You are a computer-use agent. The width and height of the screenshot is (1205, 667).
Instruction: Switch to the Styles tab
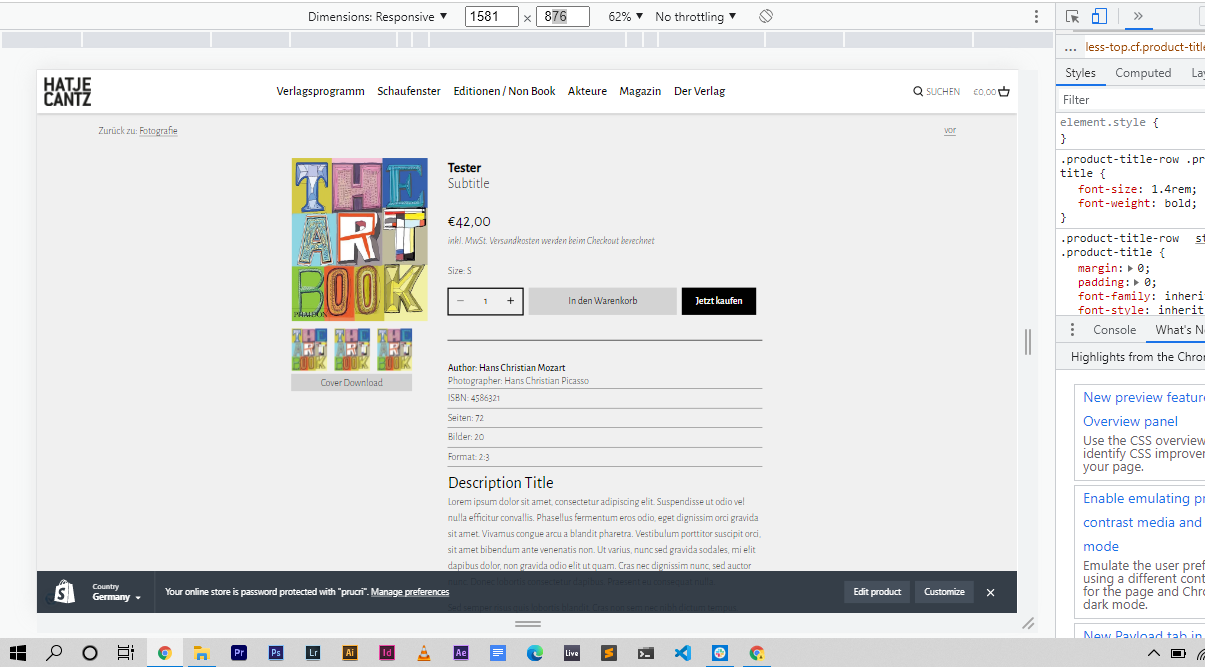click(x=1080, y=73)
